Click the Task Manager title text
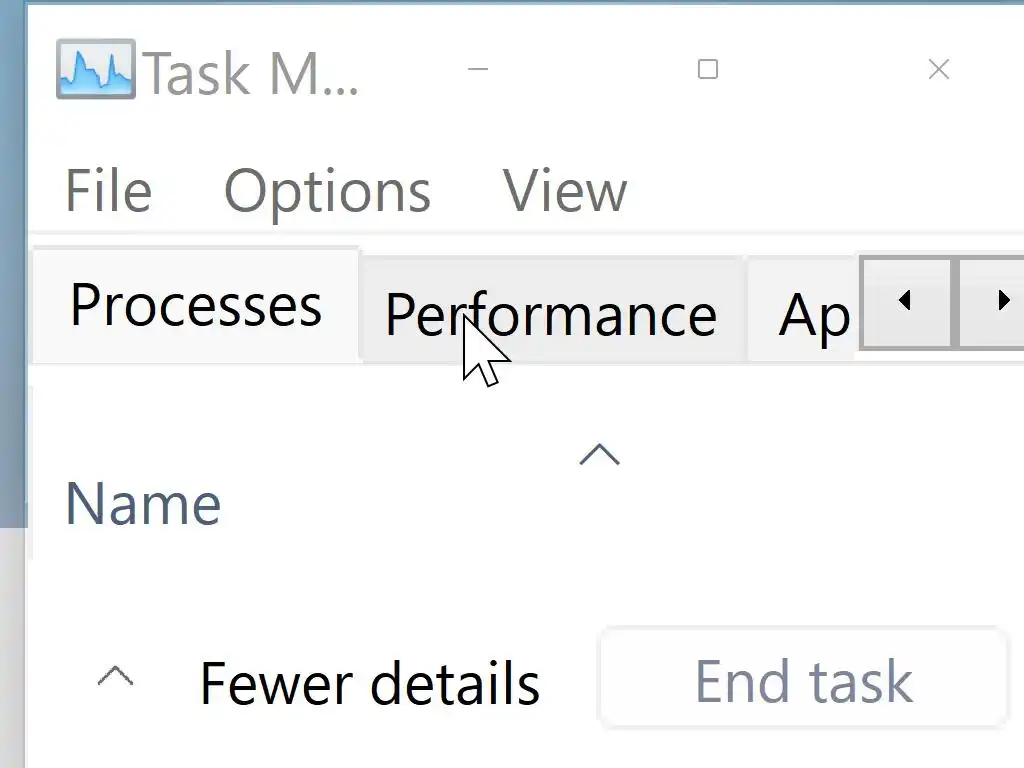Screen dimensions: 1024x768 (x=252, y=72)
